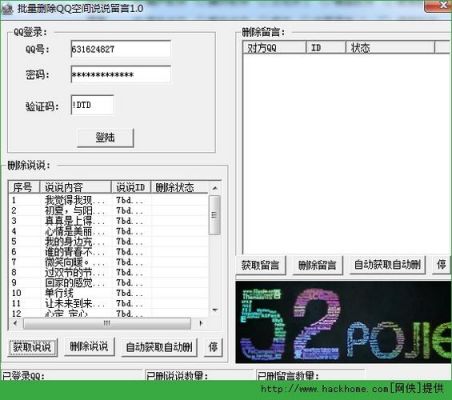Click the application icon in the title bar
The height and width of the screenshot is (400, 452).
pos(7,9)
